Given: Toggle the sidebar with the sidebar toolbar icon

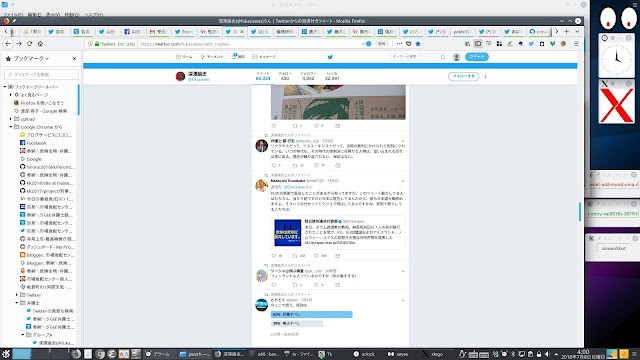Looking at the screenshot, I should pos(478,44).
